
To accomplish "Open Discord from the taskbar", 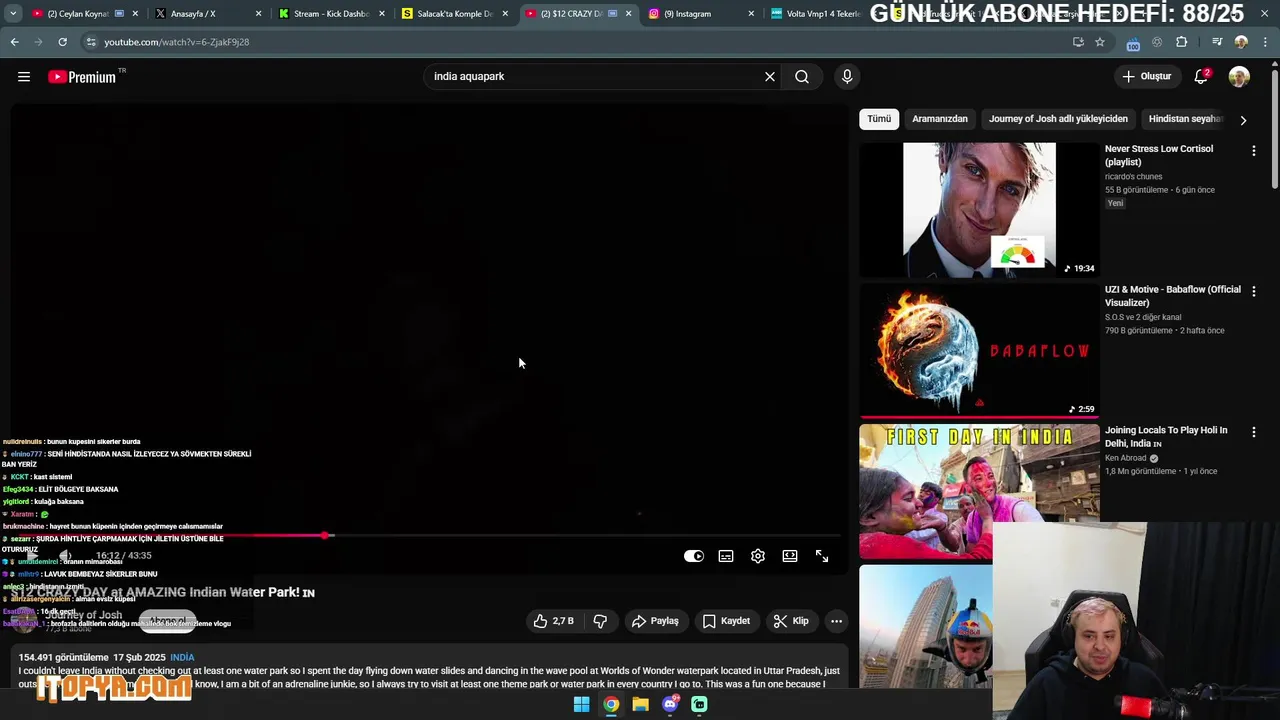I will (x=670, y=704).
